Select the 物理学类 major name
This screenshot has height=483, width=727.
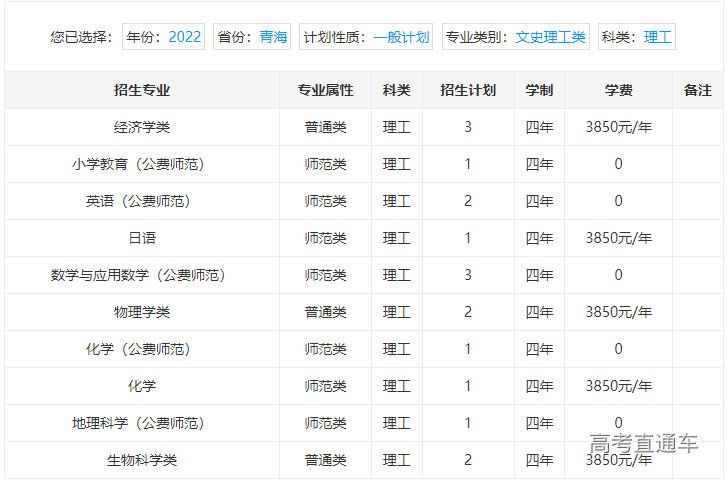point(142,312)
